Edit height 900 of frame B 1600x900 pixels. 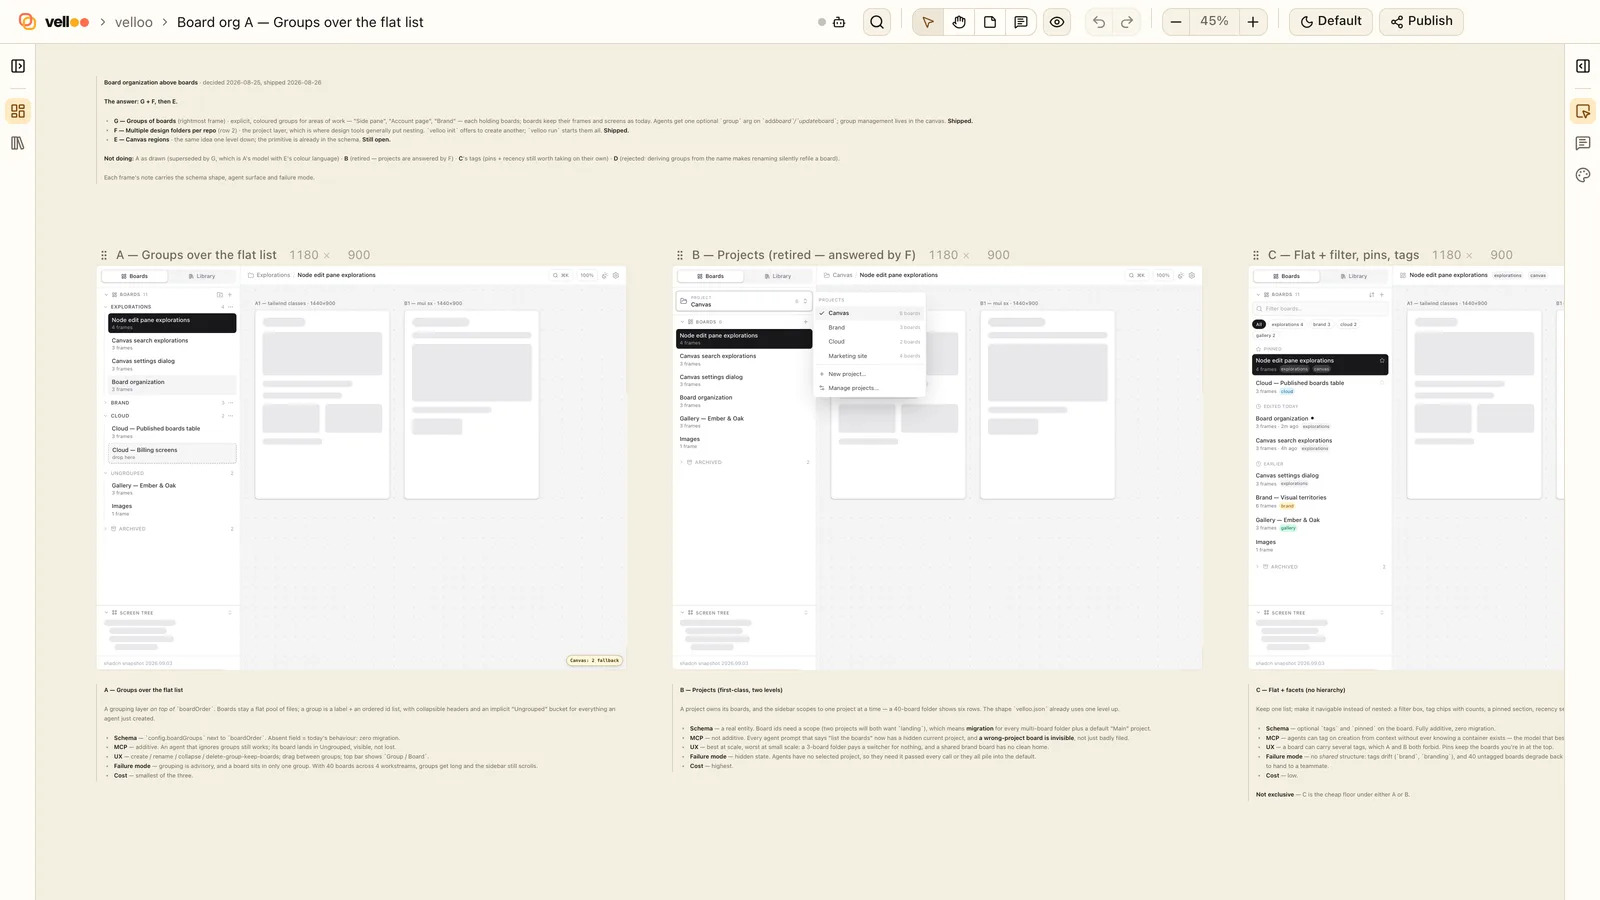[x=998, y=255]
